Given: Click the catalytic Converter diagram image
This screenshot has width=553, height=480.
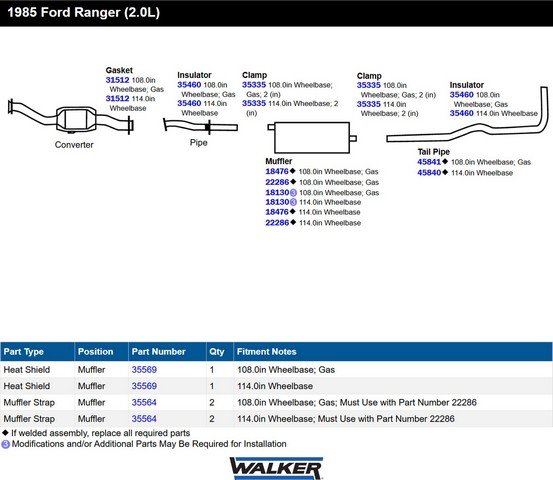Looking at the screenshot, I should [71, 118].
